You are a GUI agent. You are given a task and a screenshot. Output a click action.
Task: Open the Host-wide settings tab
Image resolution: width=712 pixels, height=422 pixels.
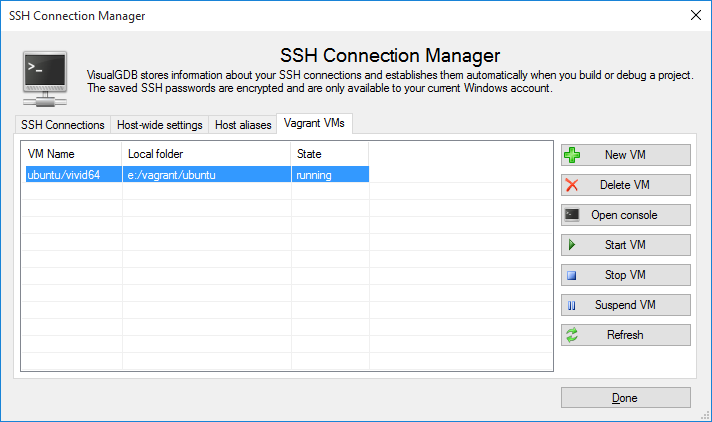160,125
